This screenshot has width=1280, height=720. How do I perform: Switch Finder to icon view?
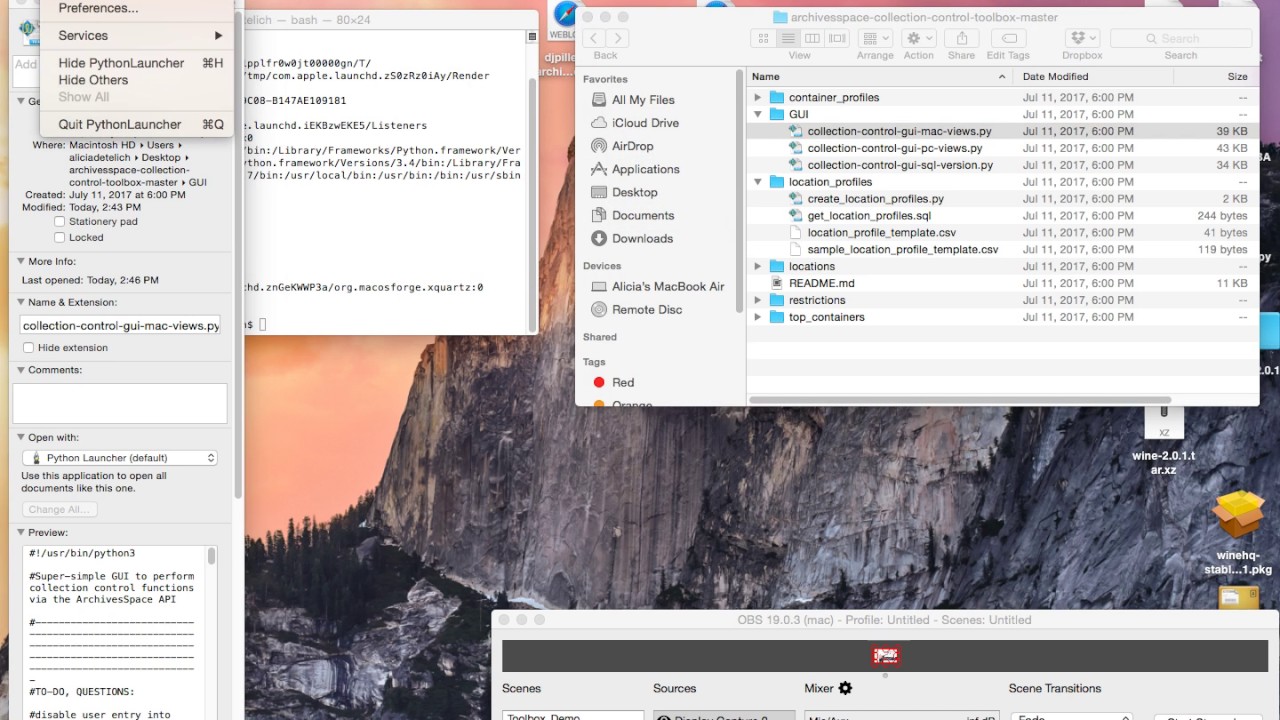click(x=763, y=38)
